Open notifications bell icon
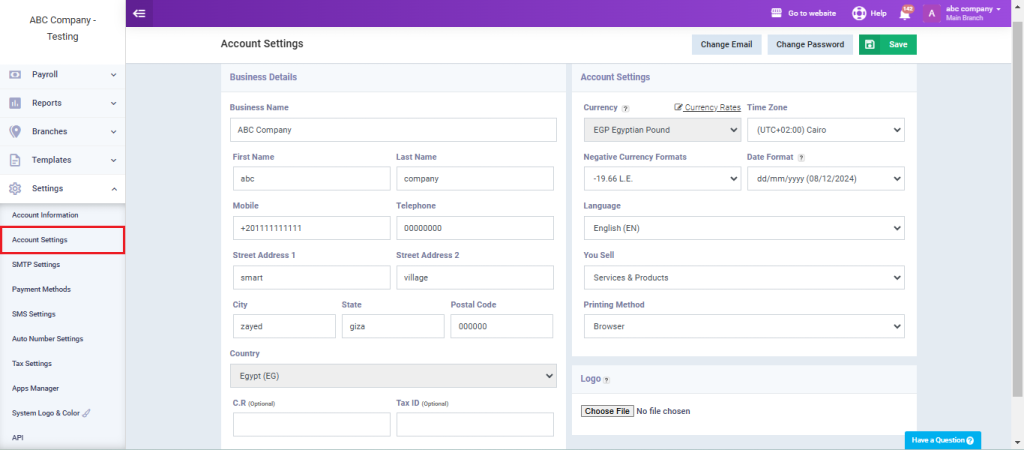Image resolution: width=1024 pixels, height=450 pixels. click(905, 14)
